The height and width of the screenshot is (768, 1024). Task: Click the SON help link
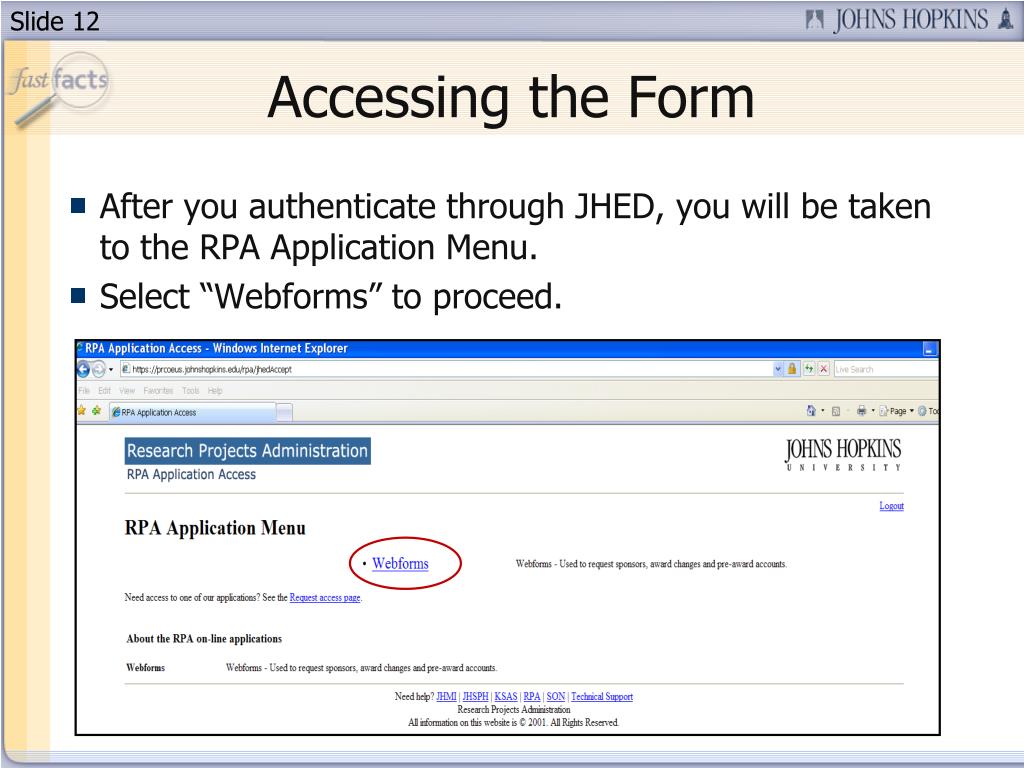(556, 697)
